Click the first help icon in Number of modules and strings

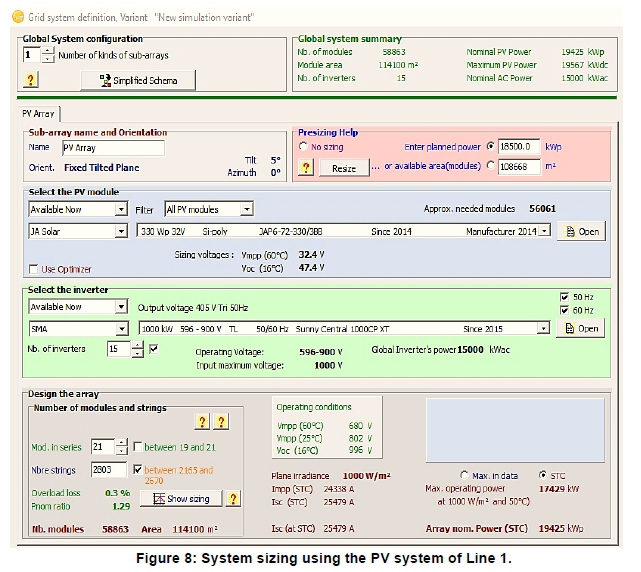pyautogui.click(x=202, y=422)
